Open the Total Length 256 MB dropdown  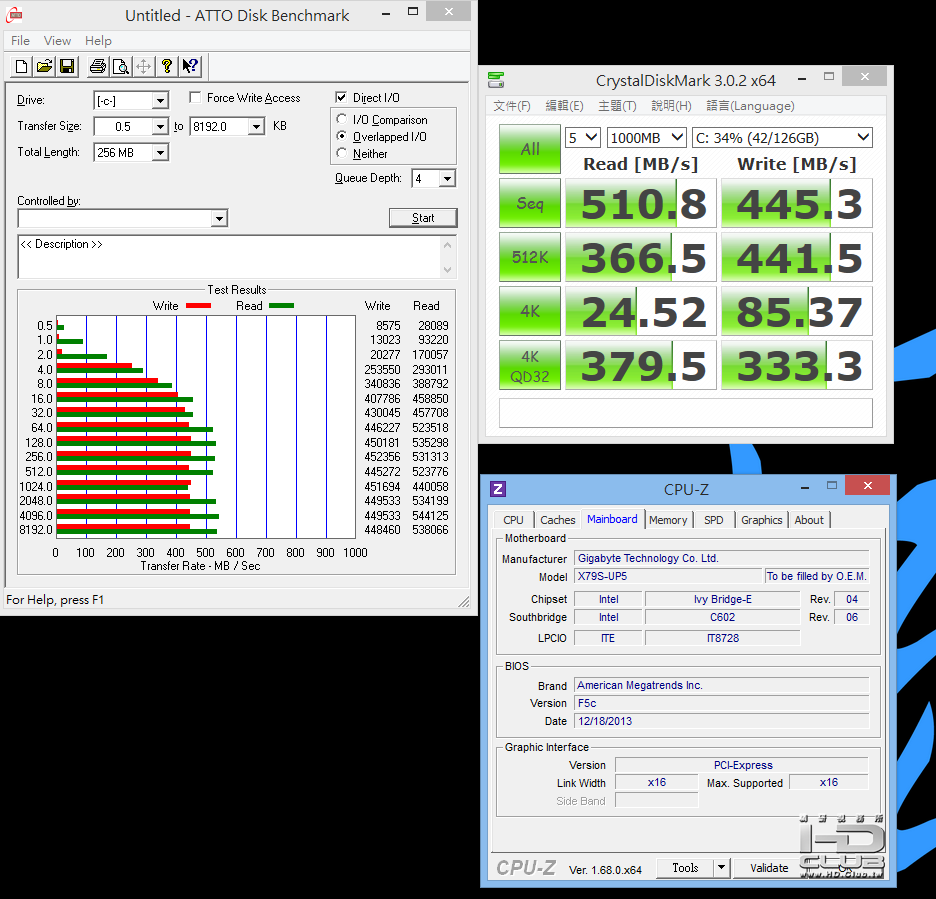pyautogui.click(x=160, y=153)
